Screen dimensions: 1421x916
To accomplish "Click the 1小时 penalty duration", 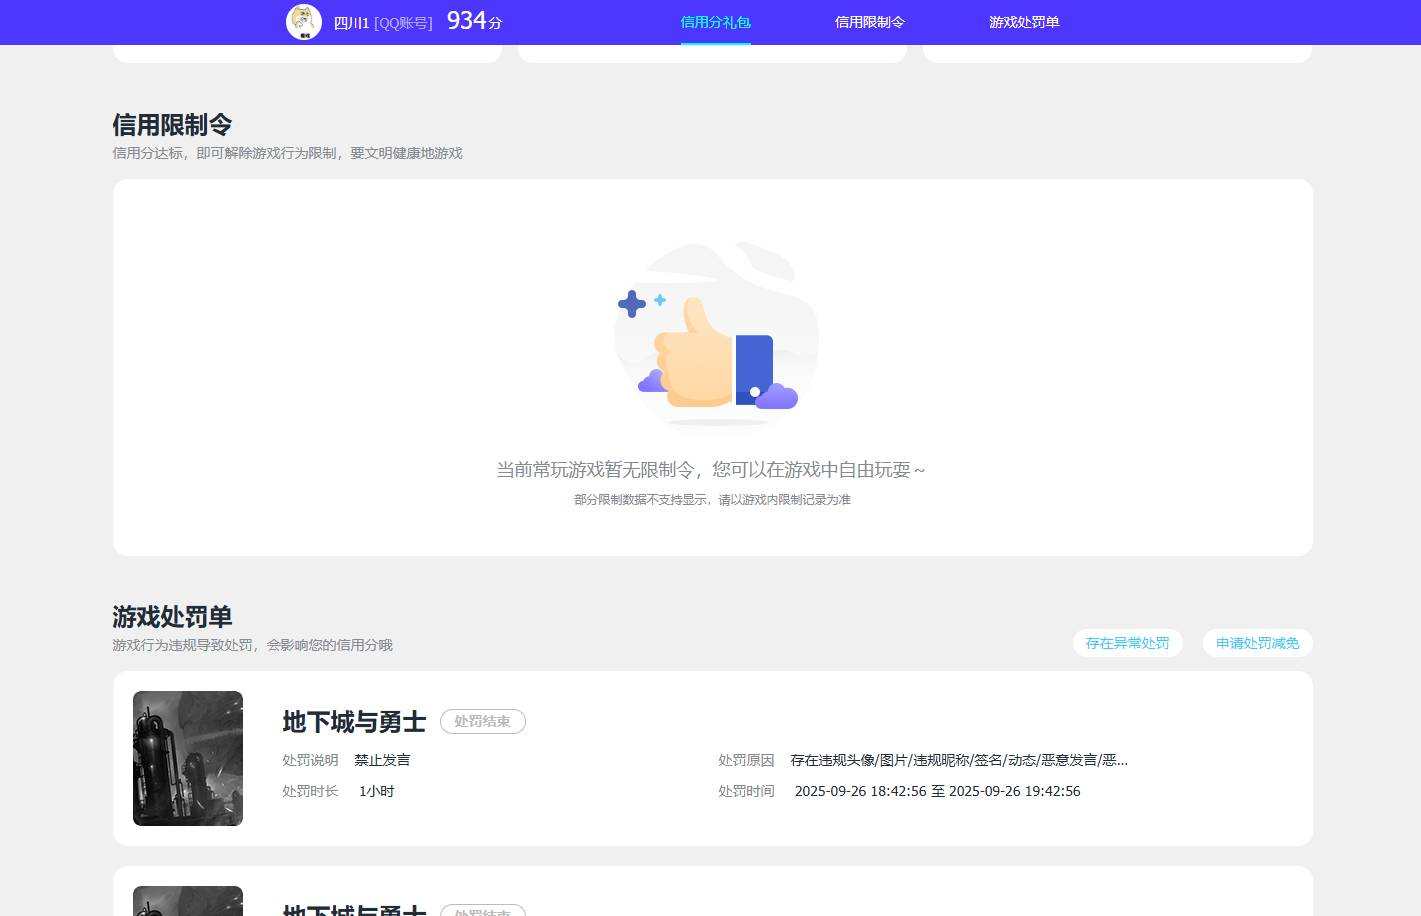I will pyautogui.click(x=377, y=791).
